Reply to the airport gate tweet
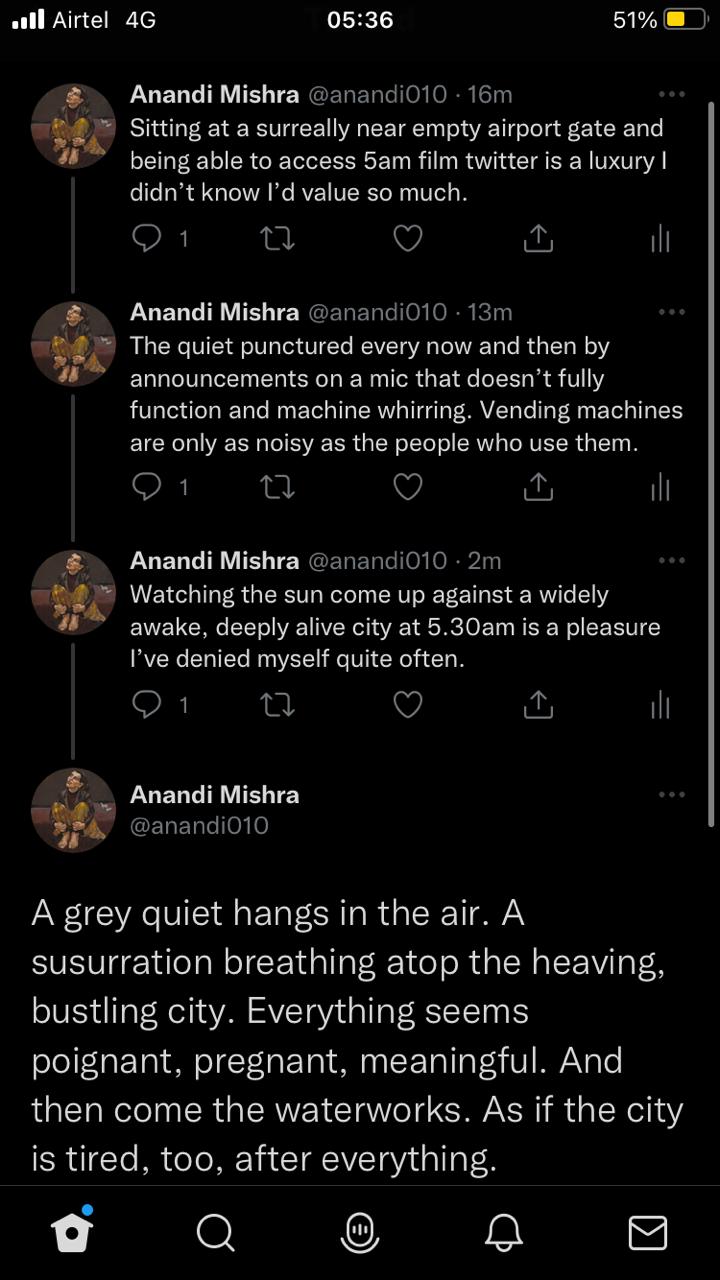 pos(147,238)
